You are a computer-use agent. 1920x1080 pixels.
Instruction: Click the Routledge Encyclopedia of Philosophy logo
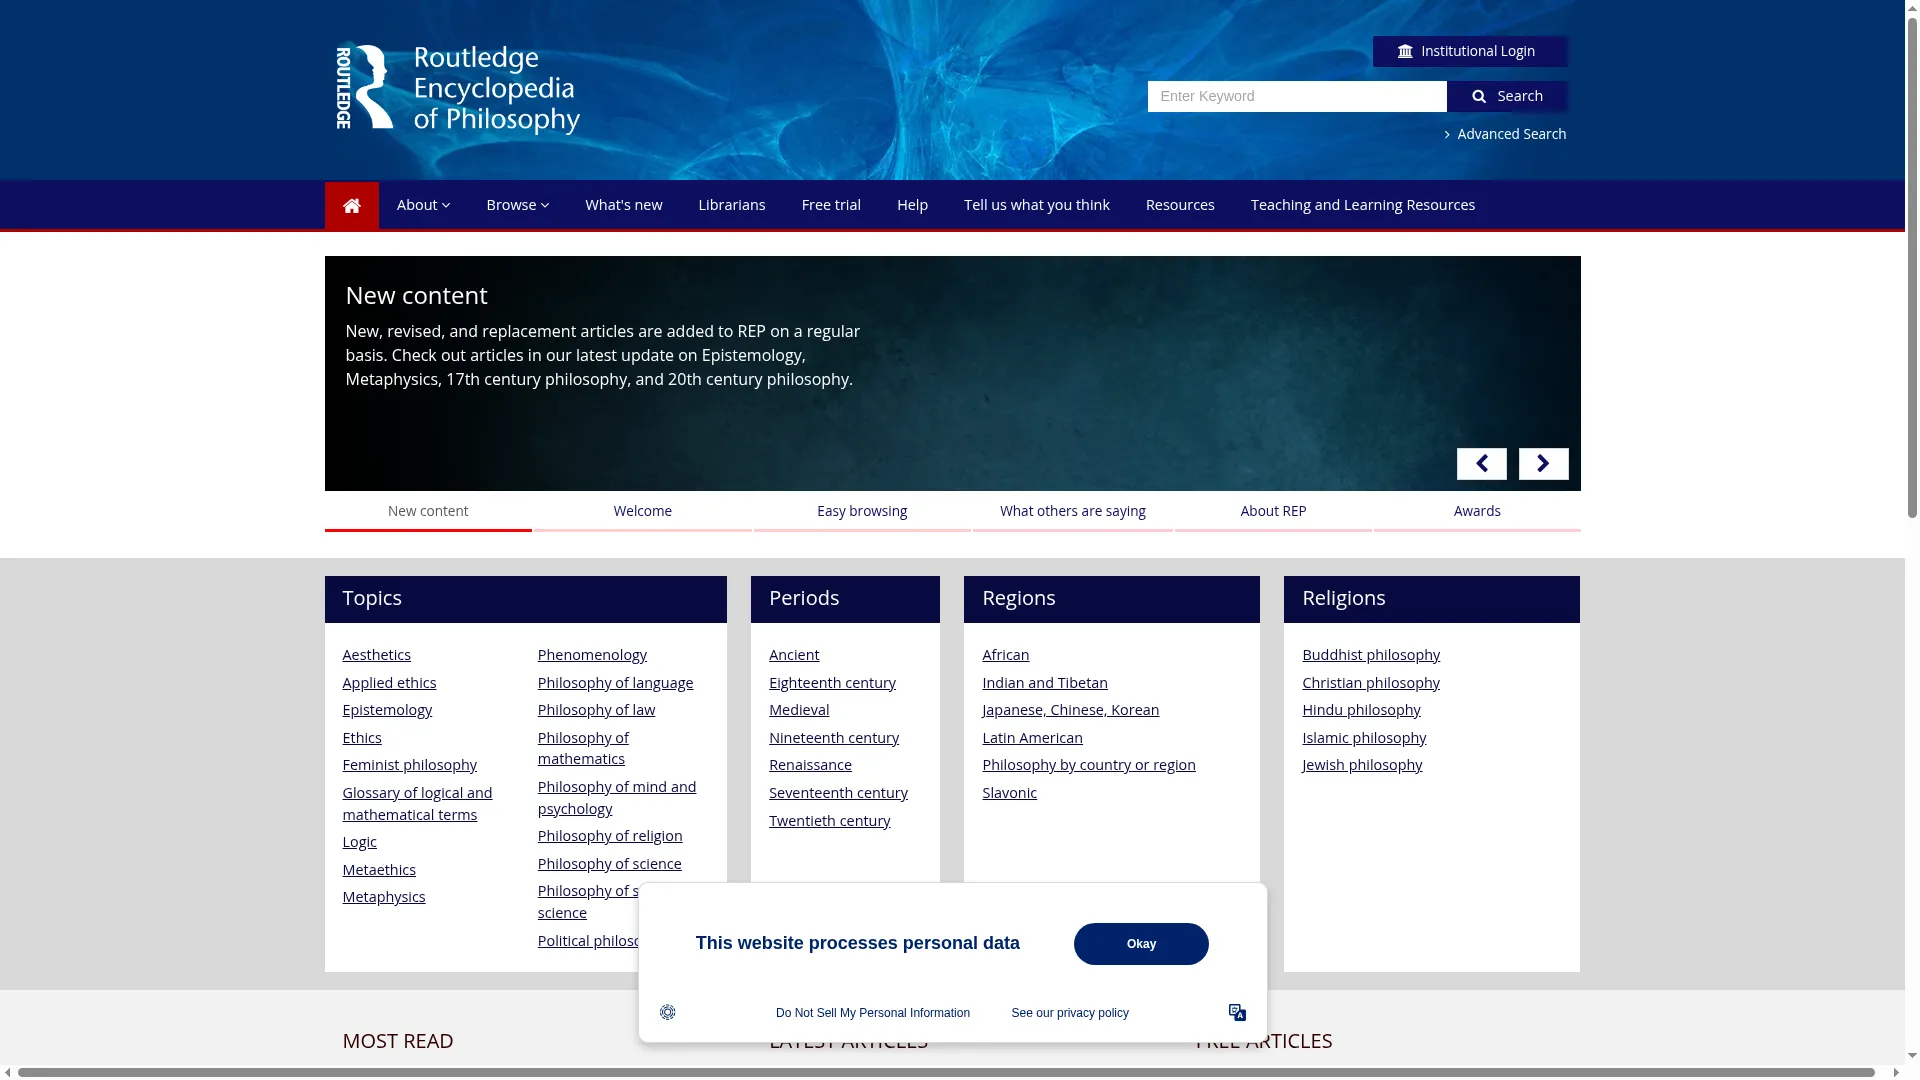[x=458, y=89]
